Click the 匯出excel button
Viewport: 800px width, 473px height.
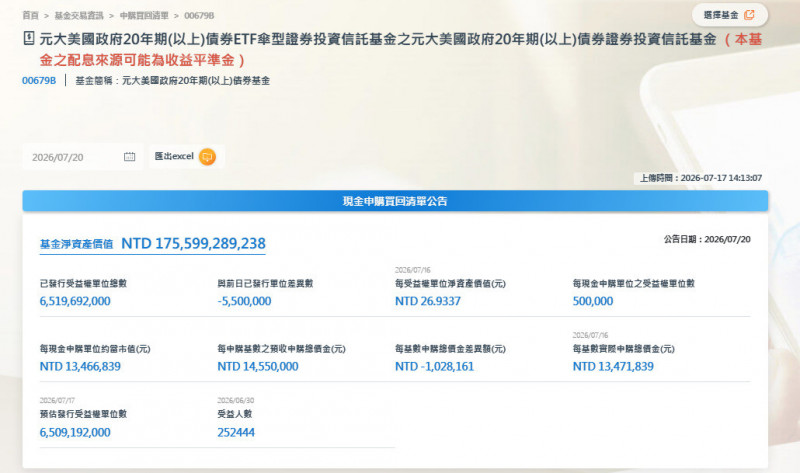[x=187, y=156]
